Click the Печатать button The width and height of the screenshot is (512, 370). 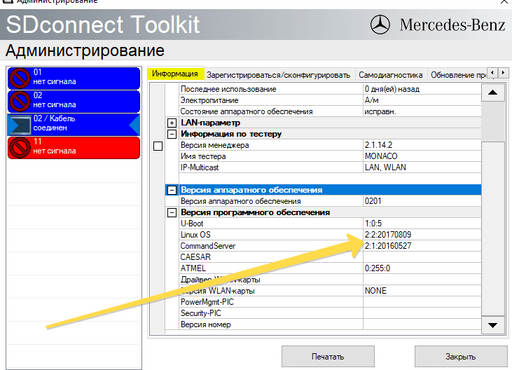(x=328, y=356)
